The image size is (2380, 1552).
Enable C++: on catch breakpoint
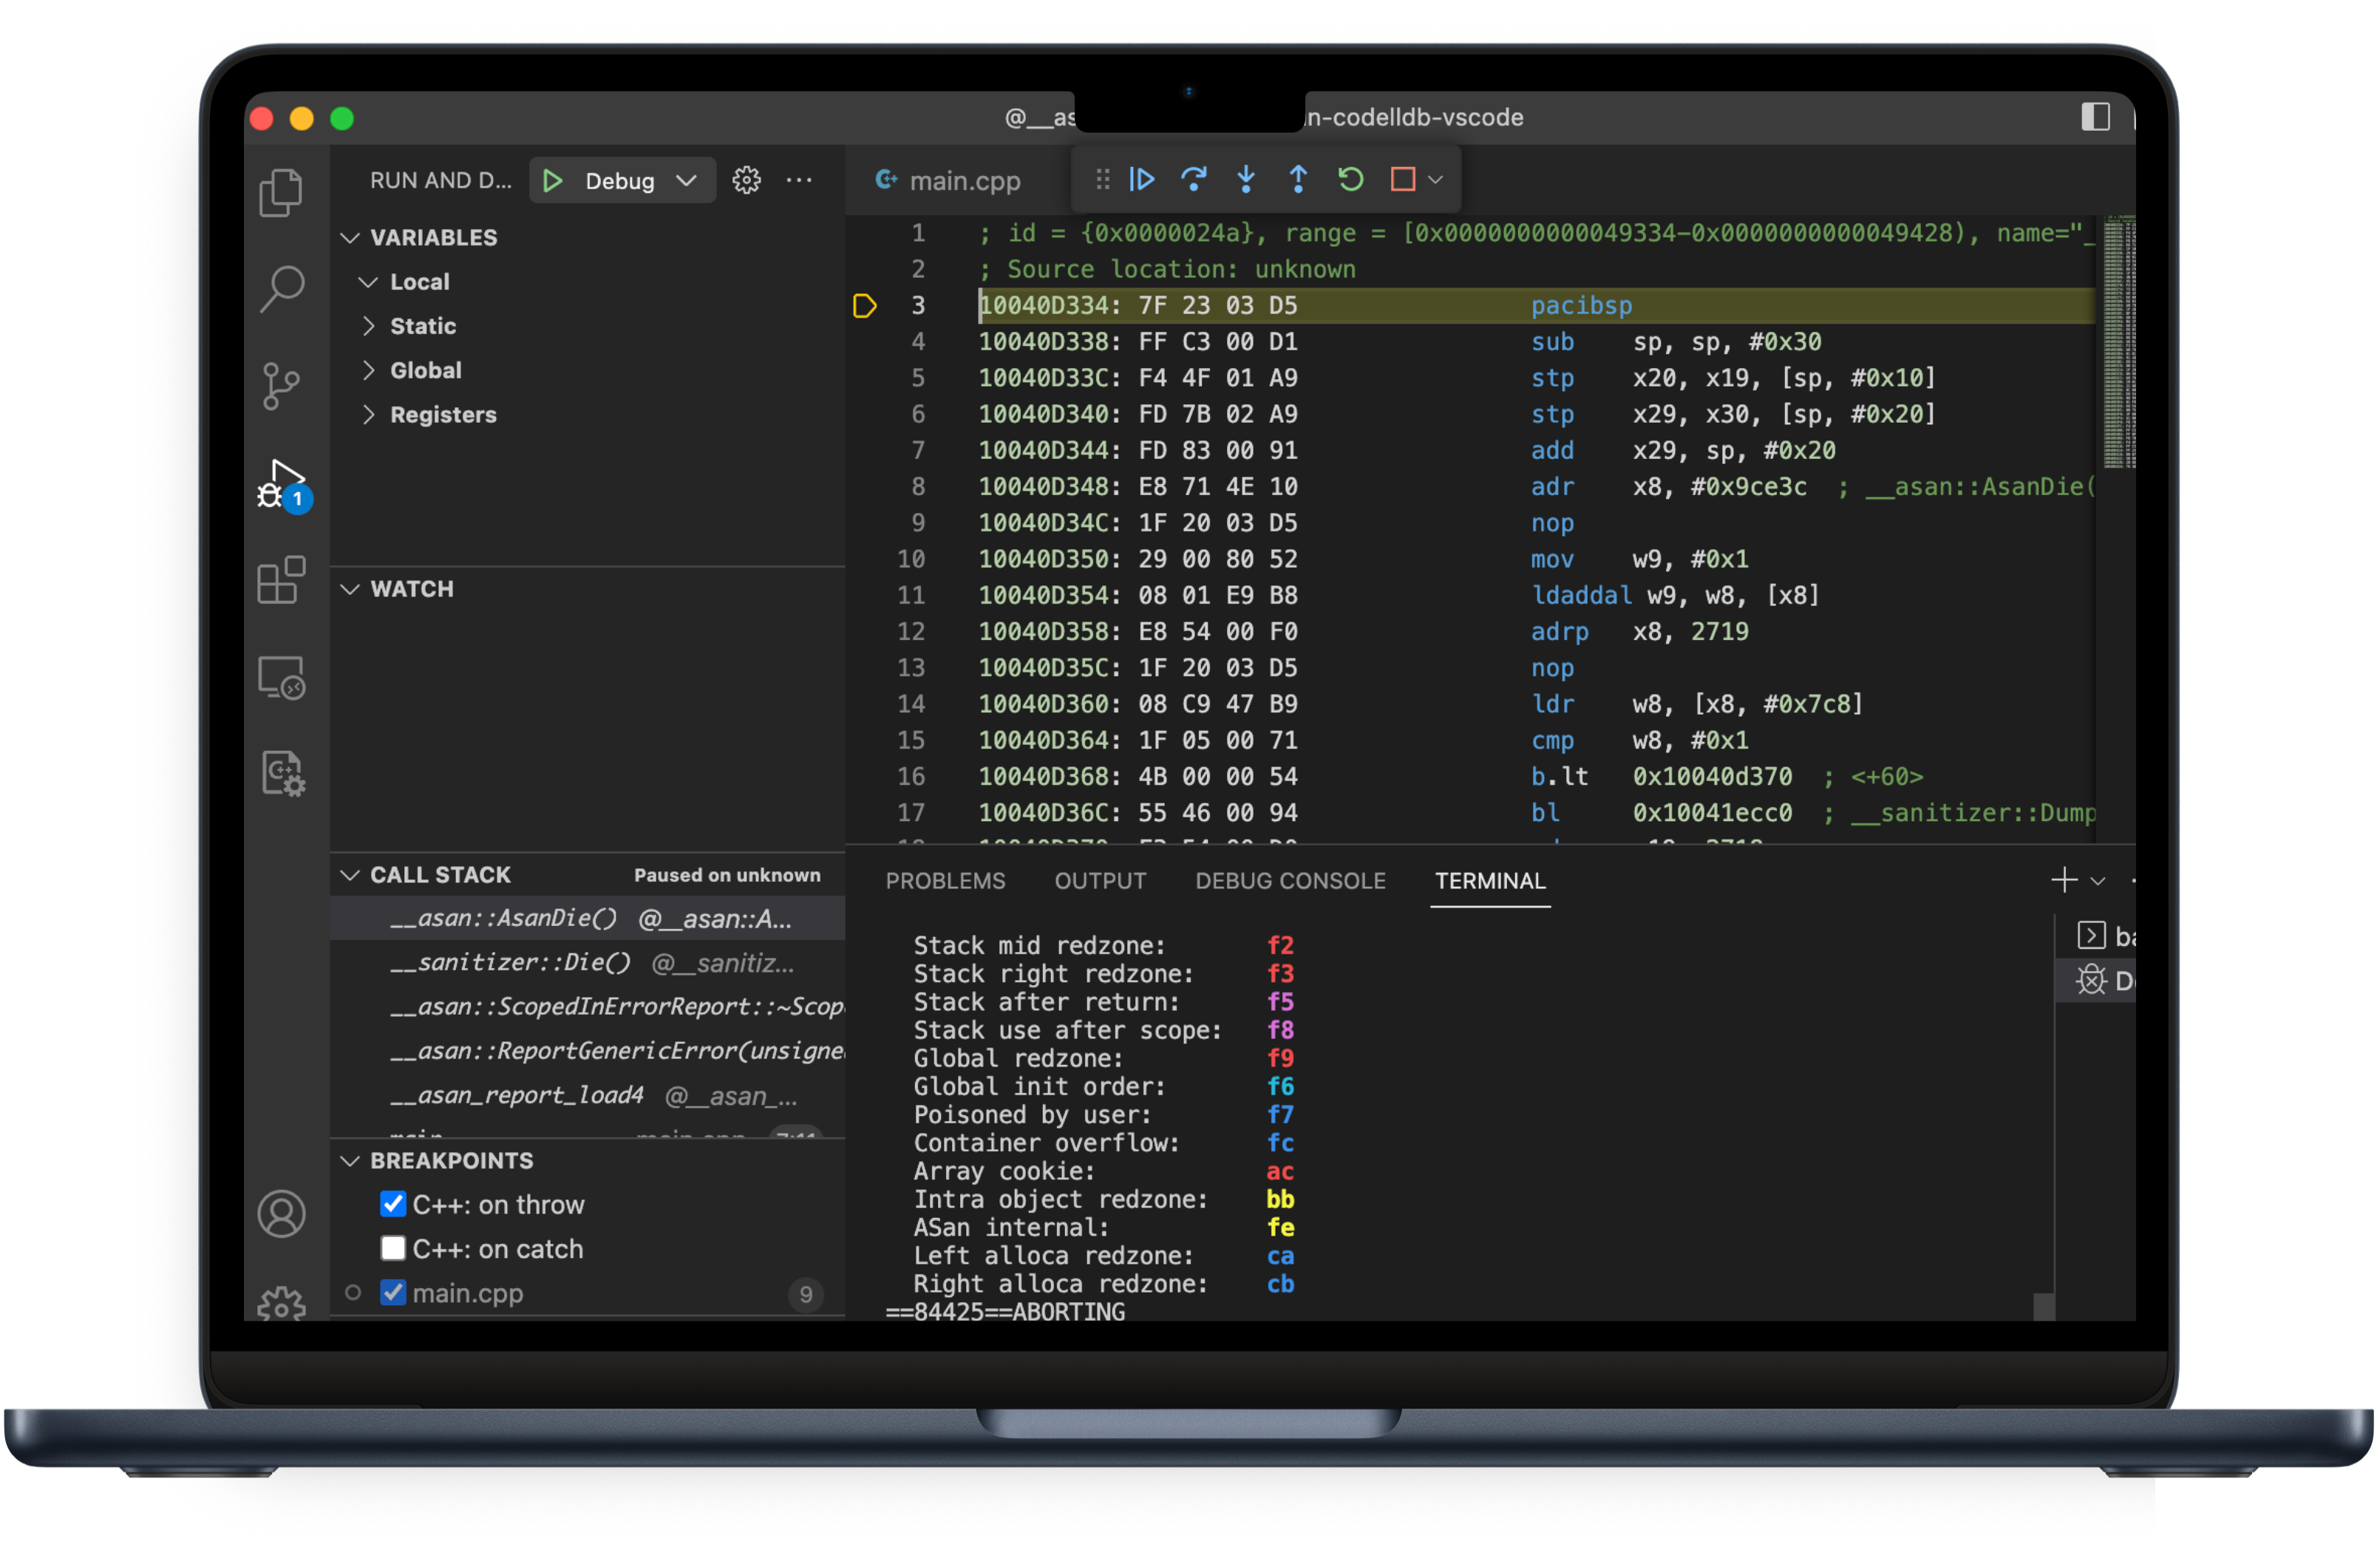pyautogui.click(x=393, y=1248)
